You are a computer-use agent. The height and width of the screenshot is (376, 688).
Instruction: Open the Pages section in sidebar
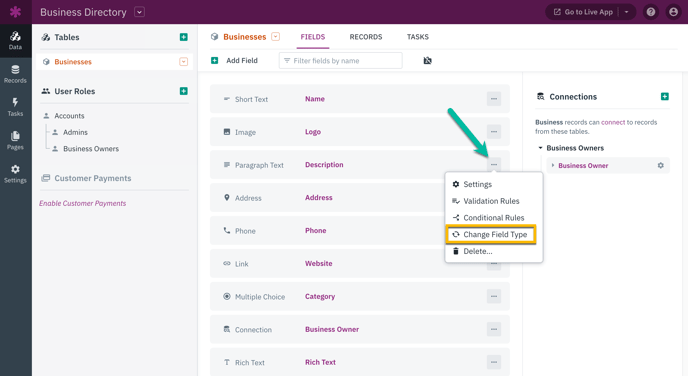point(15,140)
